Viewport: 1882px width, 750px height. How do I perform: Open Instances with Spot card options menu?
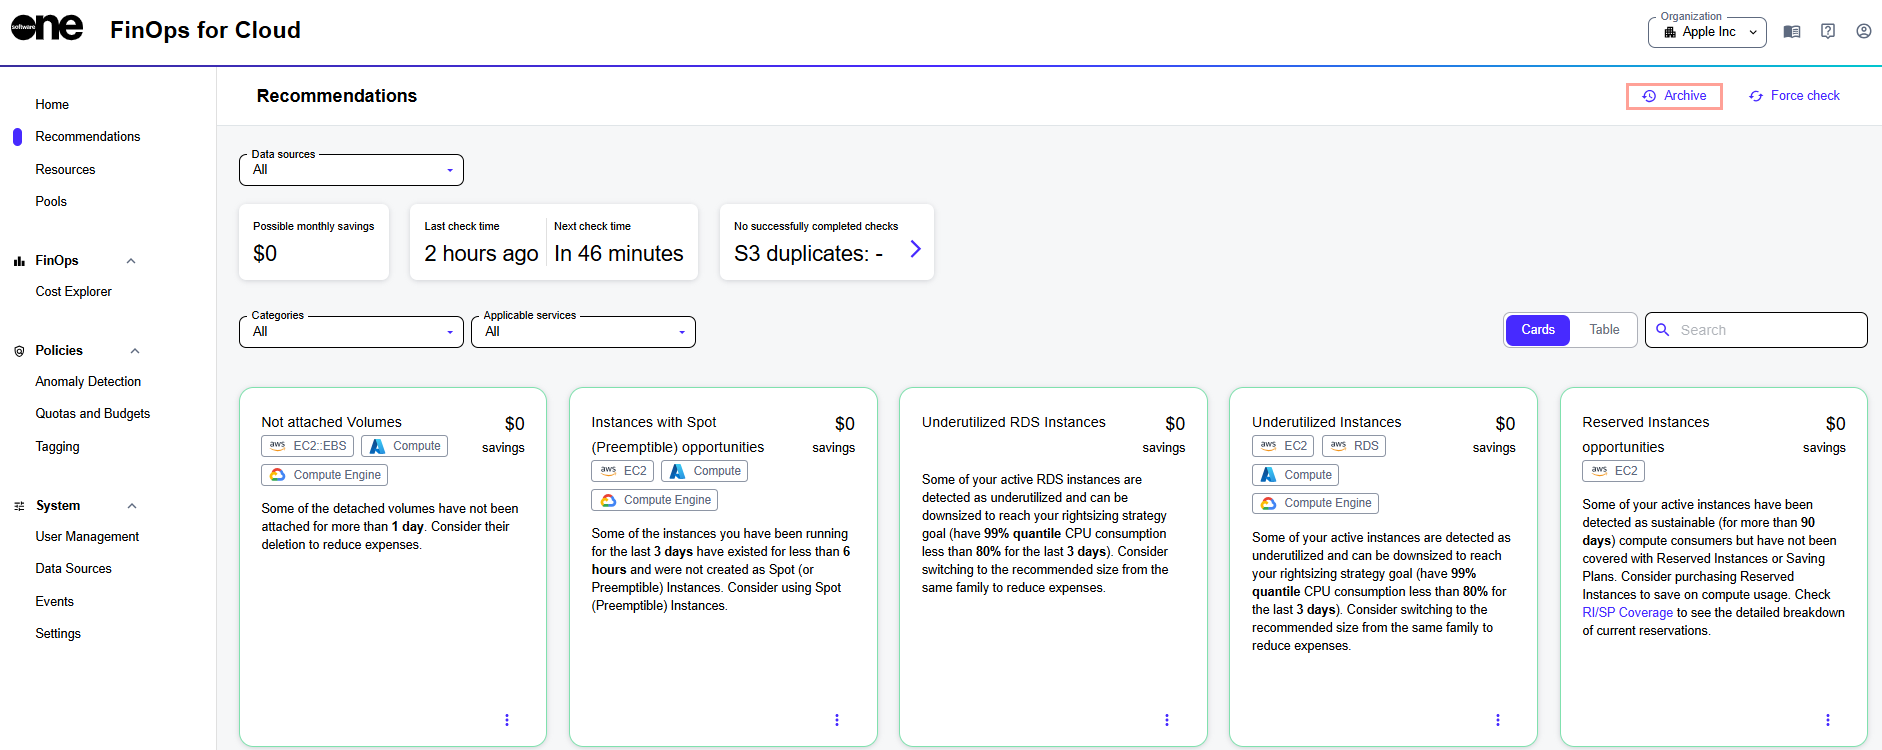click(837, 720)
